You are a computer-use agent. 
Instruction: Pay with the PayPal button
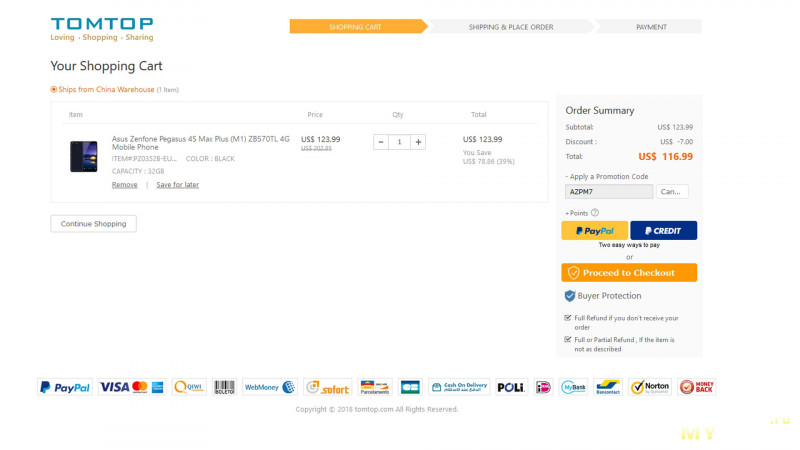pos(594,231)
